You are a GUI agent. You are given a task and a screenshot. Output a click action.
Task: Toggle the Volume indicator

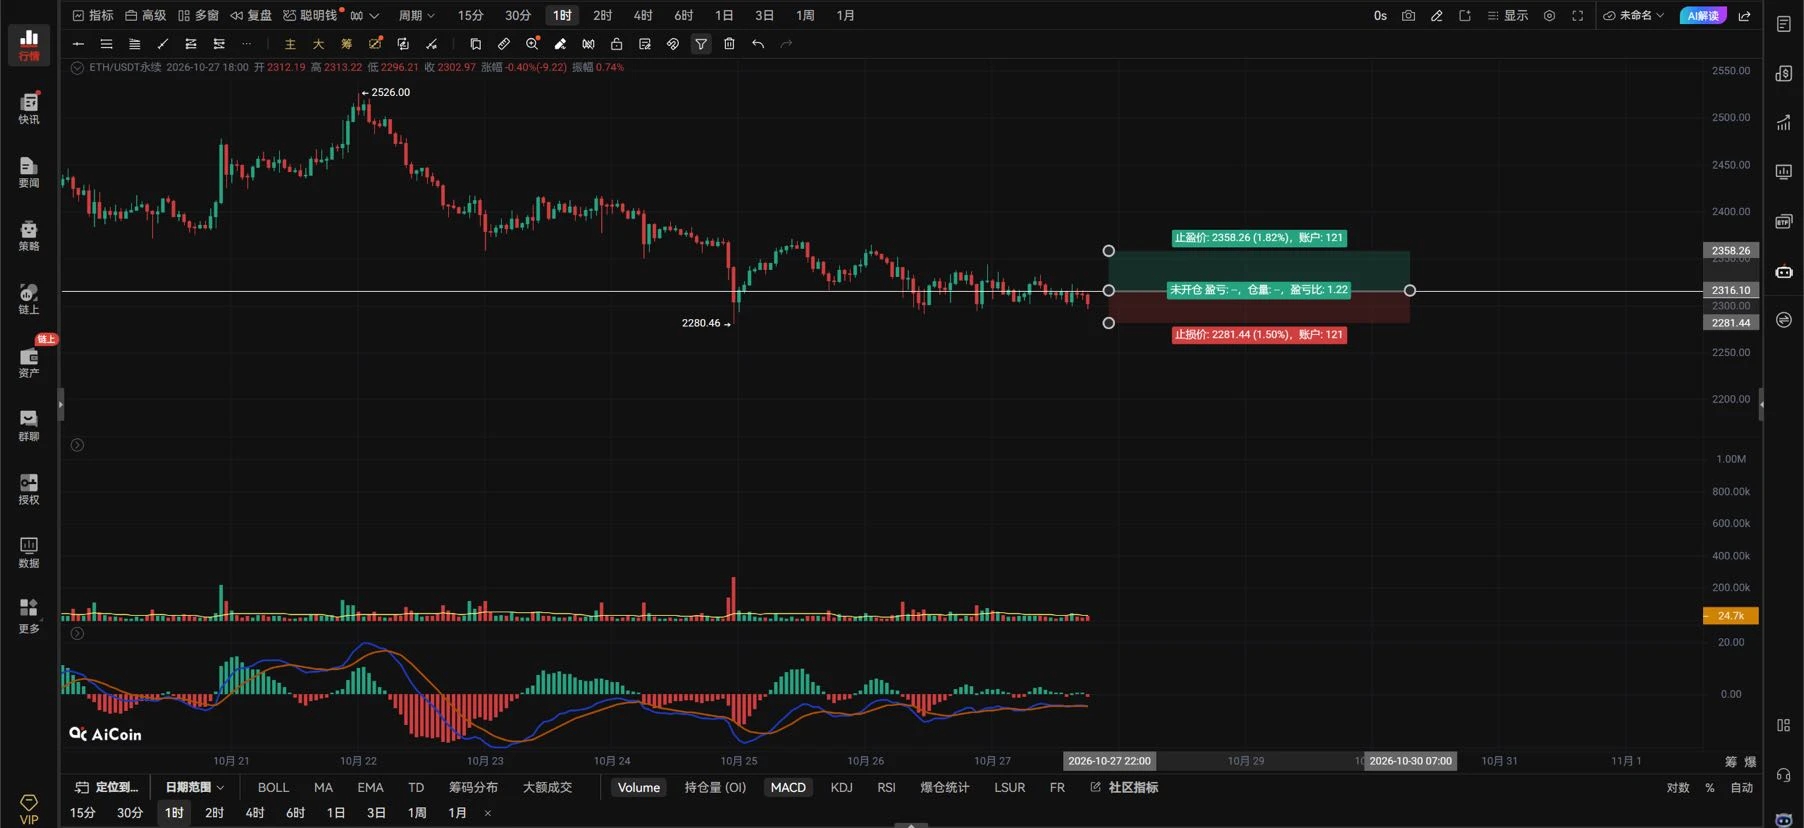pyautogui.click(x=639, y=788)
